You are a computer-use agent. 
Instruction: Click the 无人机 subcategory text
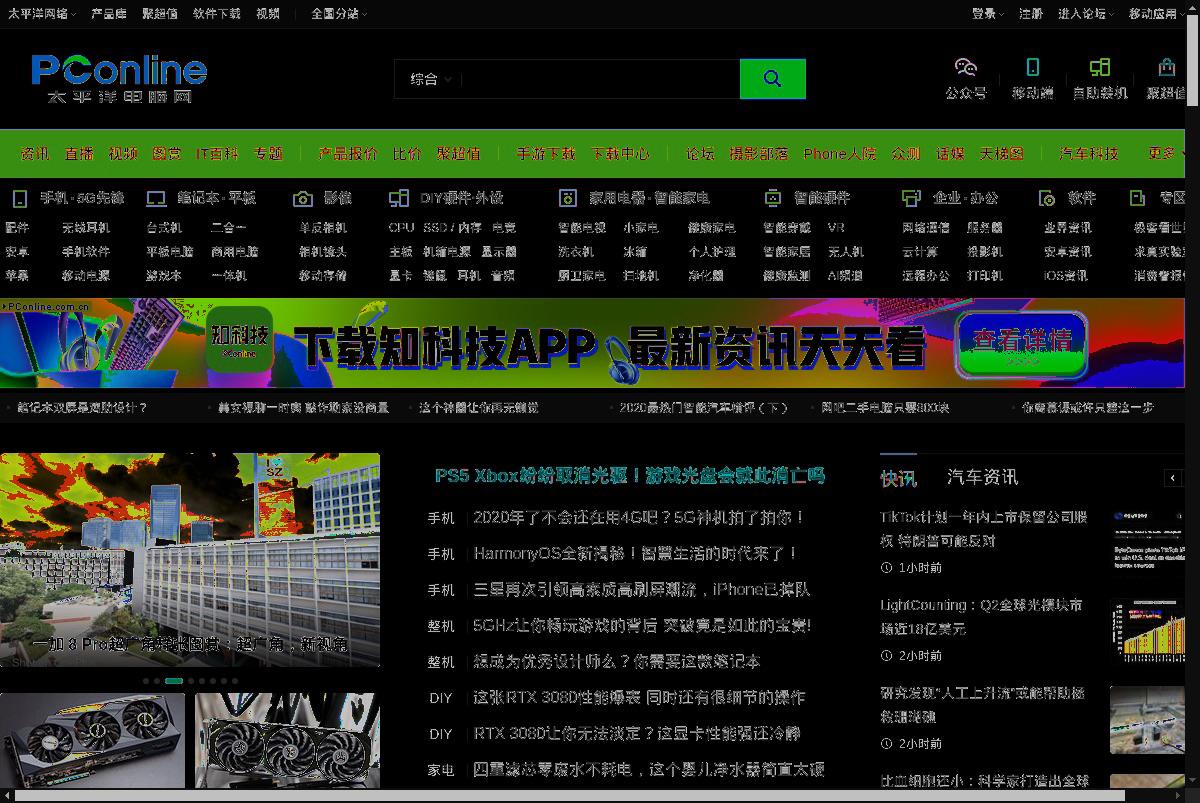click(x=846, y=252)
